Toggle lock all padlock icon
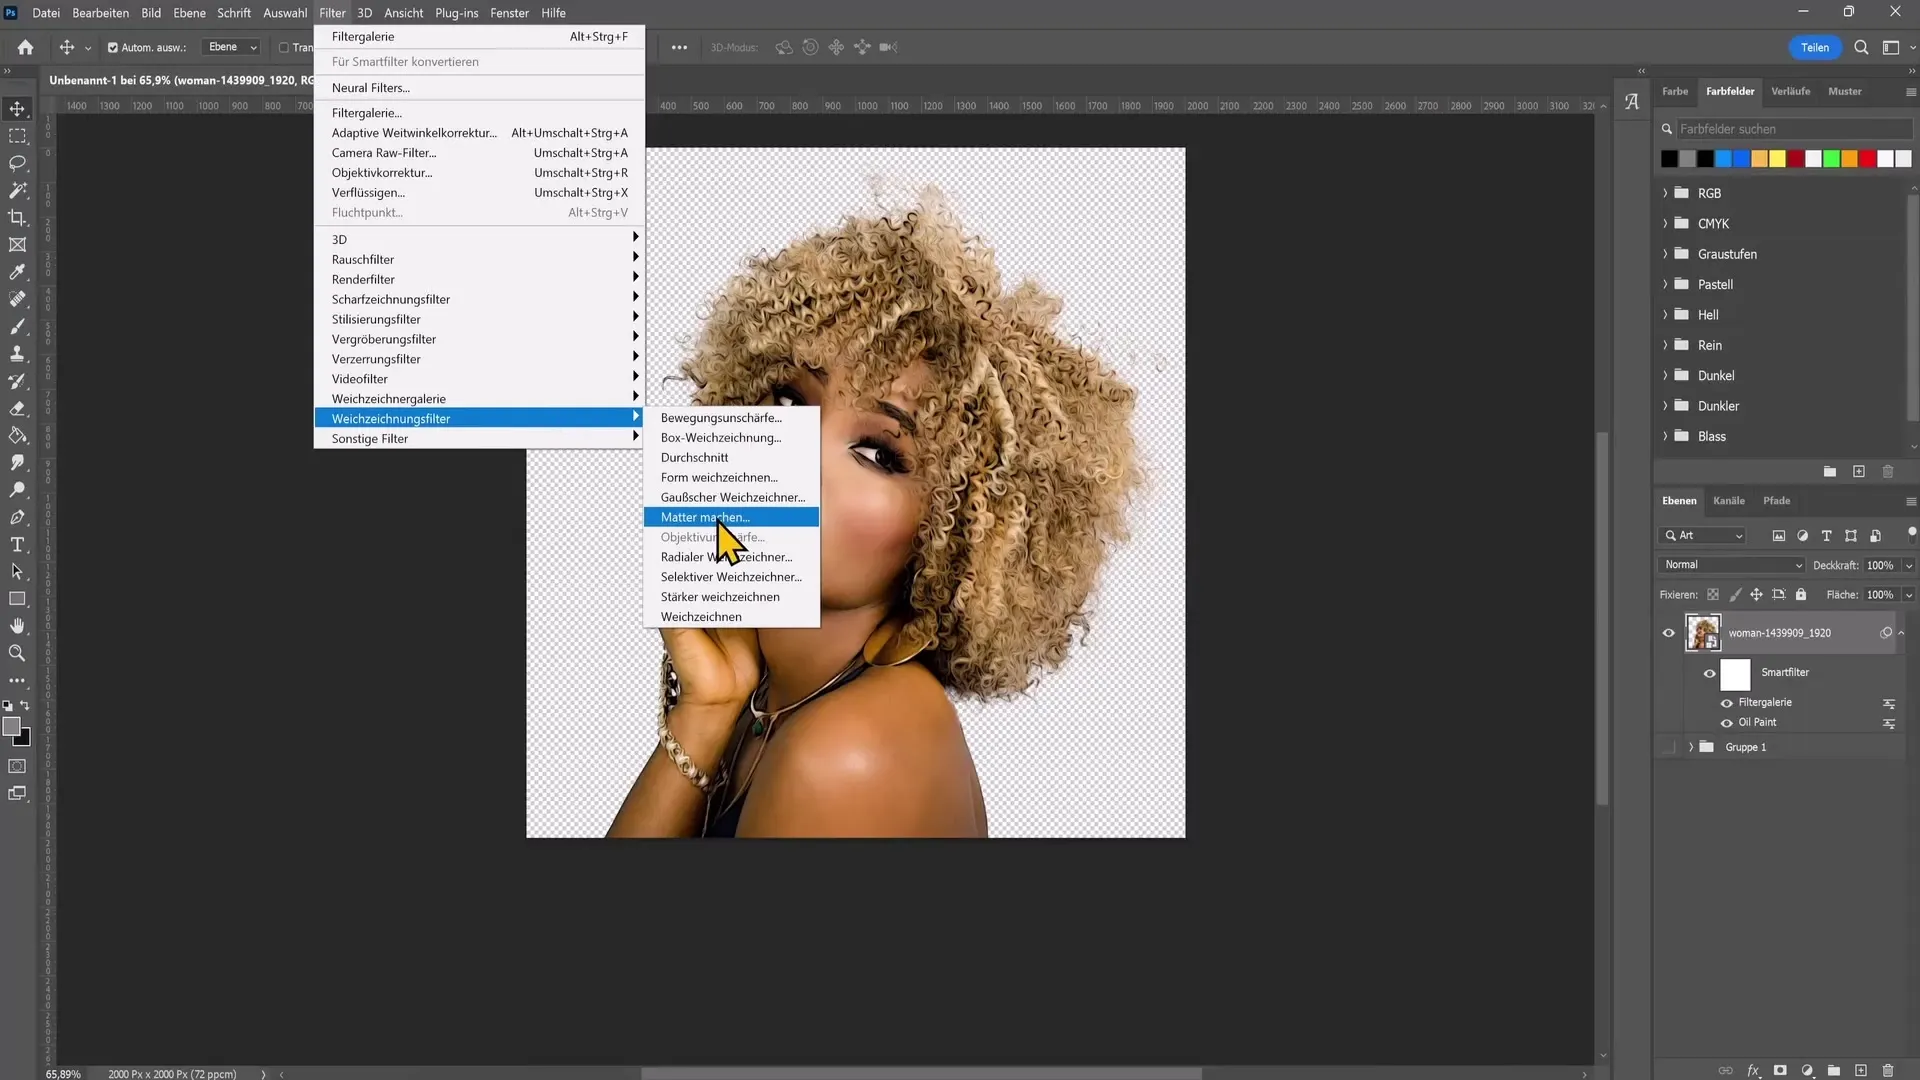Viewport: 1920px width, 1080px height. (x=1801, y=594)
